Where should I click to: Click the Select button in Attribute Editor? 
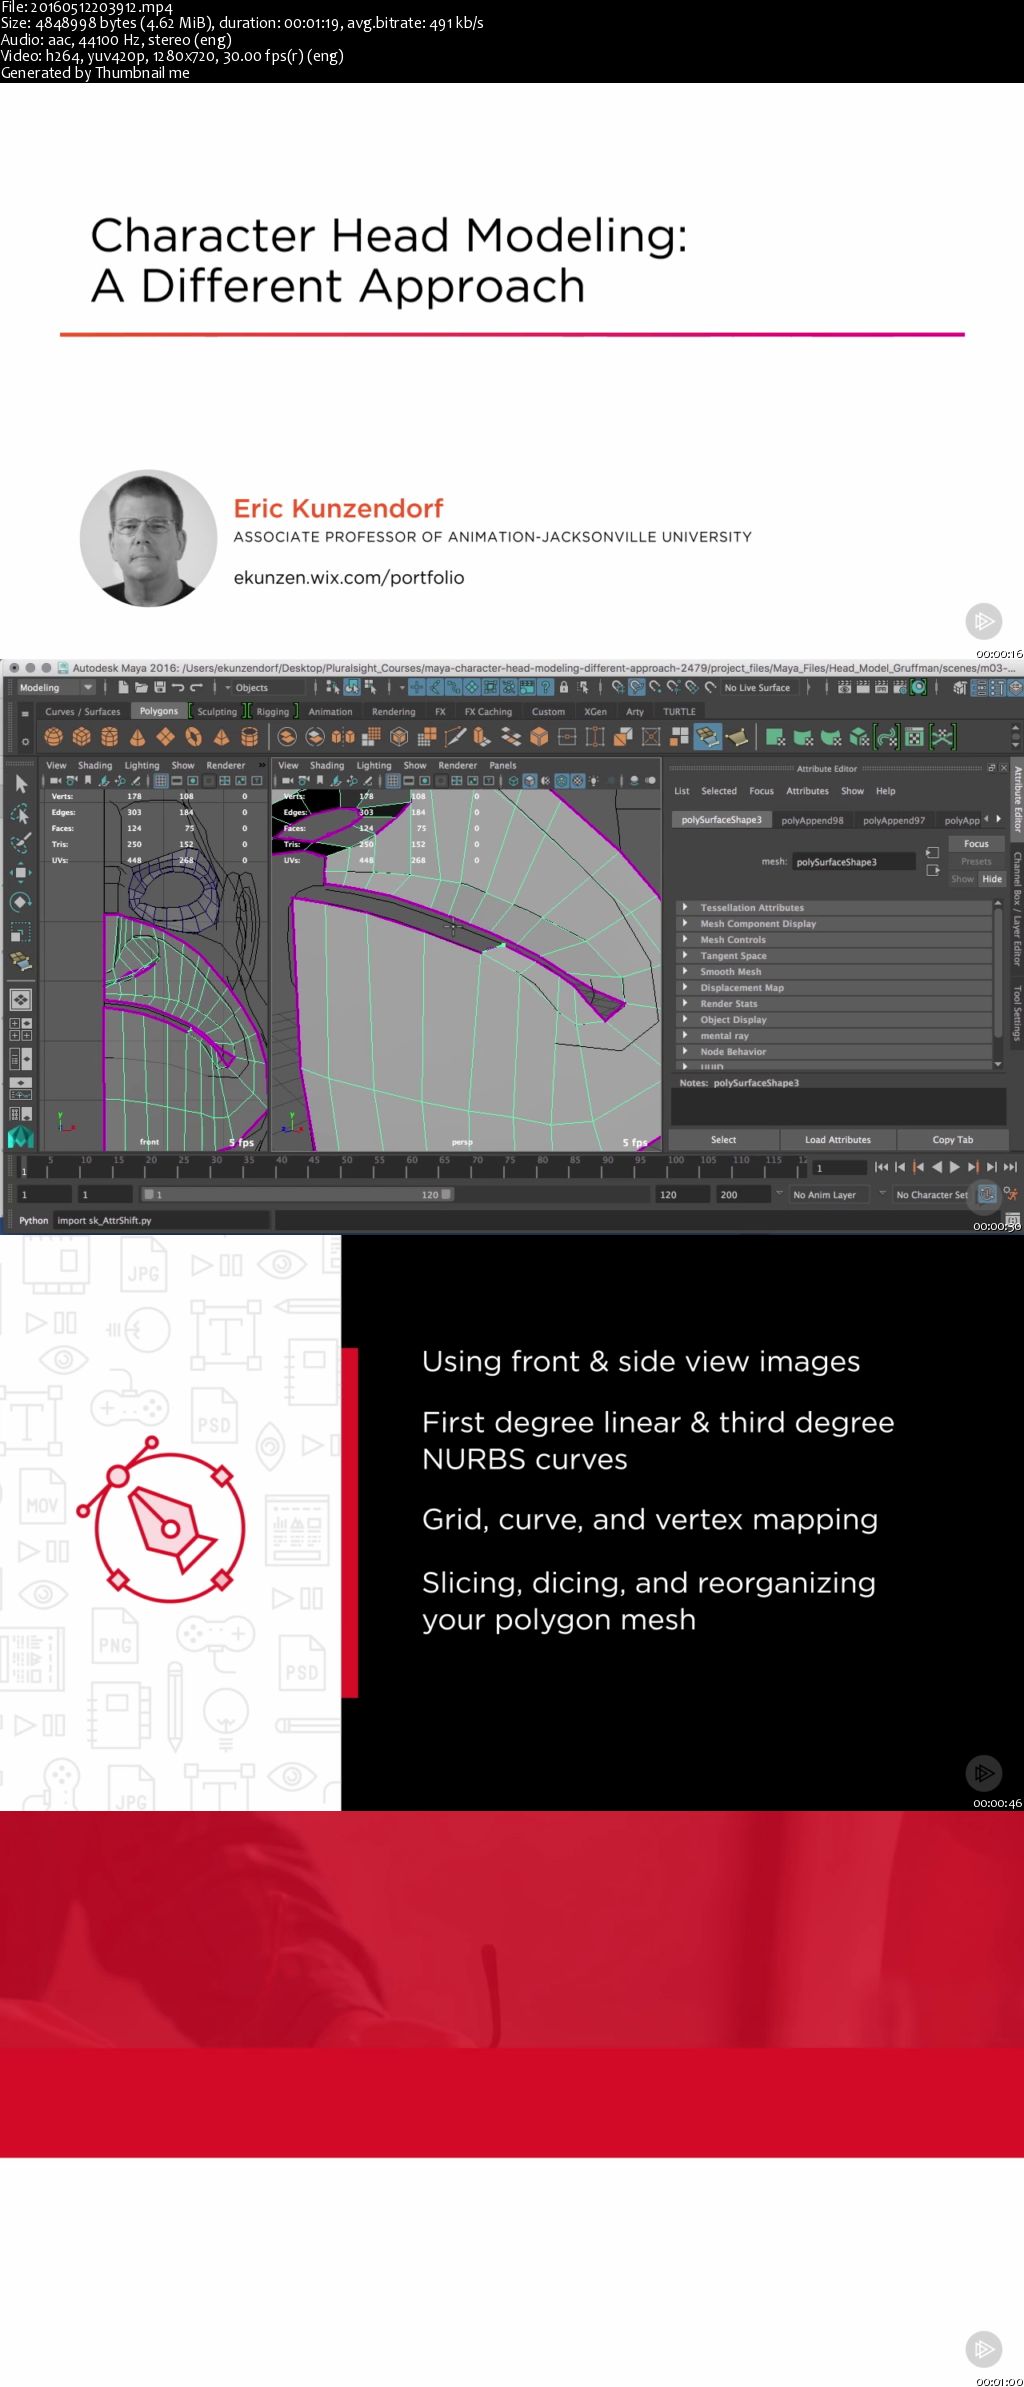(x=724, y=1139)
